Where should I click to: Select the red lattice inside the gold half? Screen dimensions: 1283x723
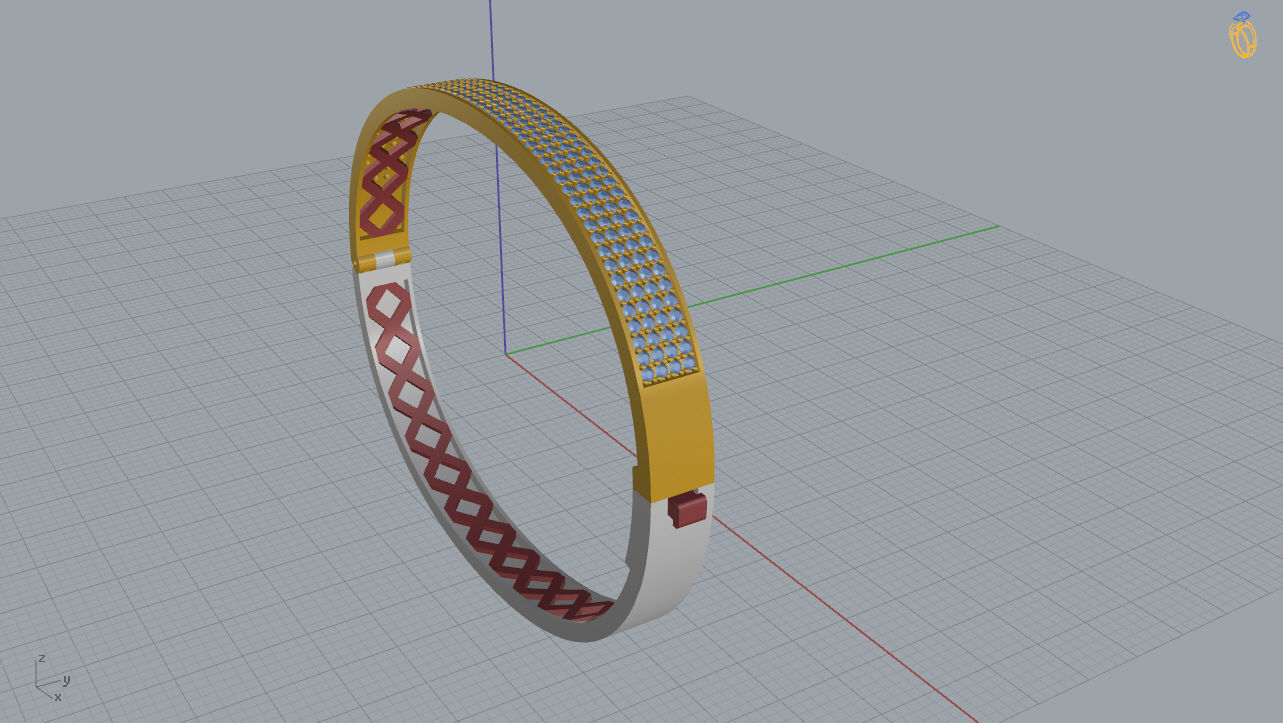click(388, 175)
